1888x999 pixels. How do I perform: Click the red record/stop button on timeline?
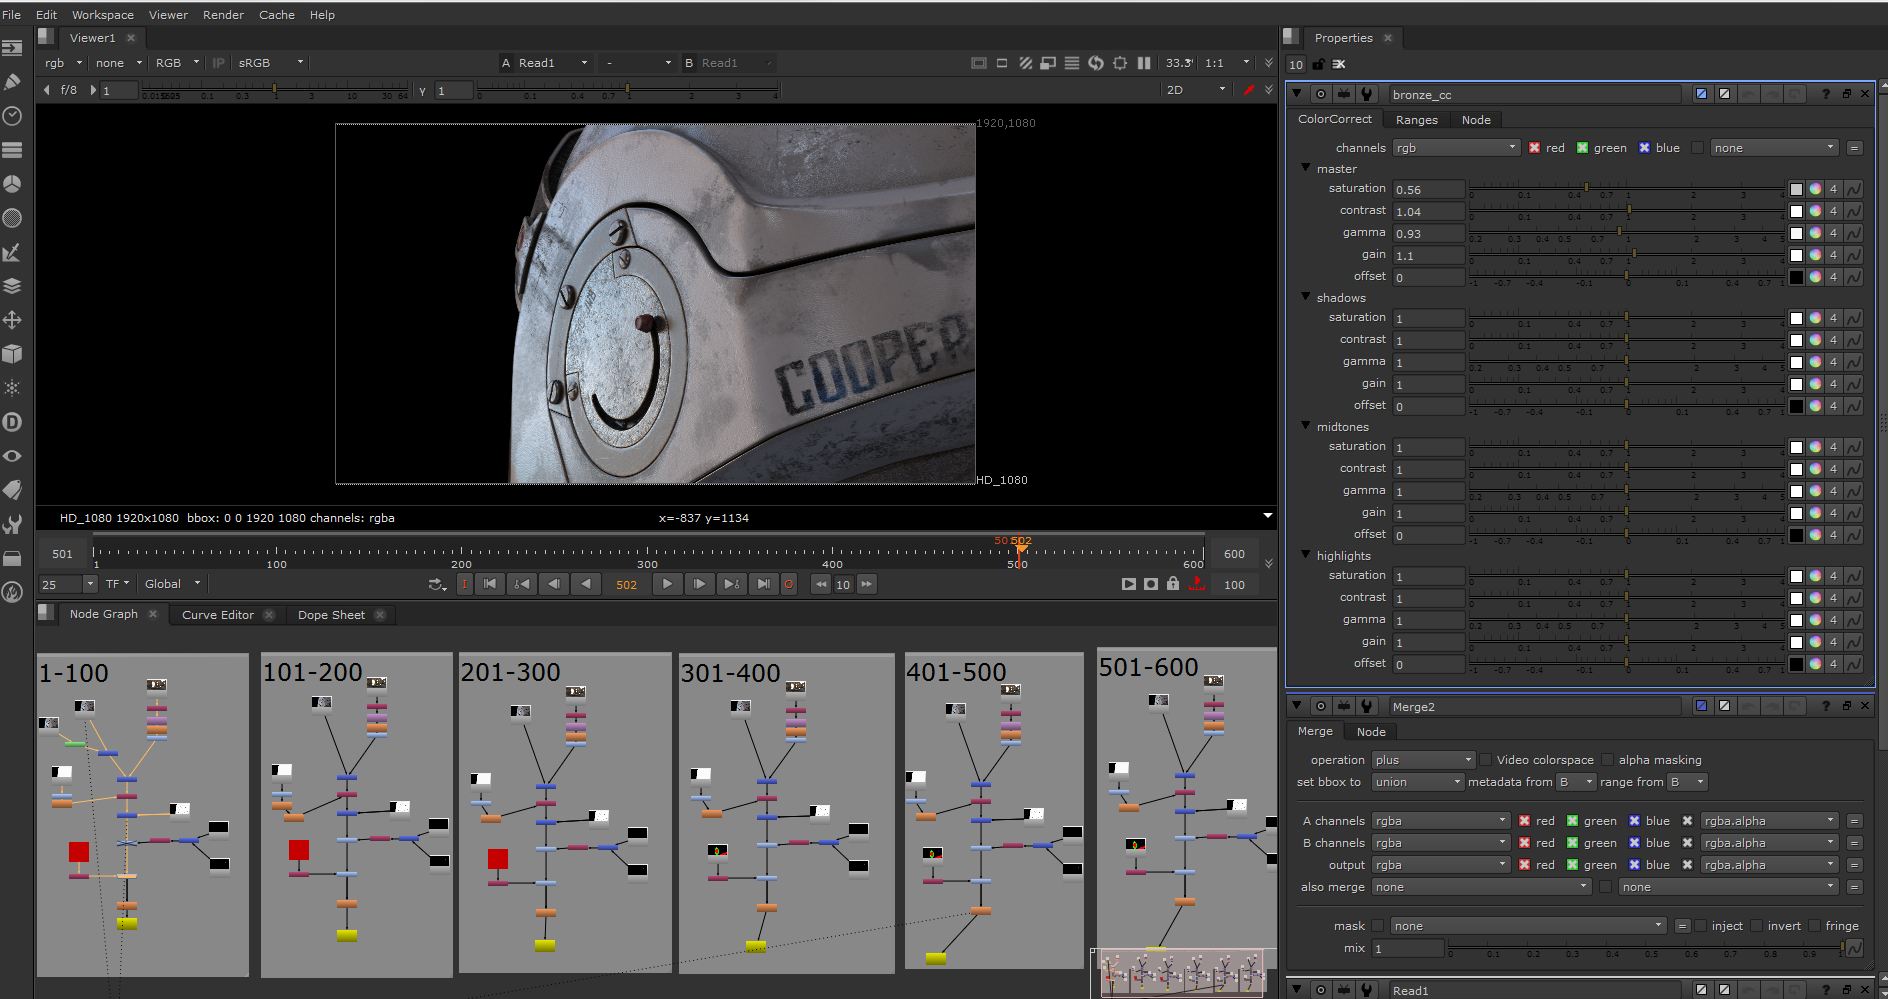pyautogui.click(x=789, y=584)
